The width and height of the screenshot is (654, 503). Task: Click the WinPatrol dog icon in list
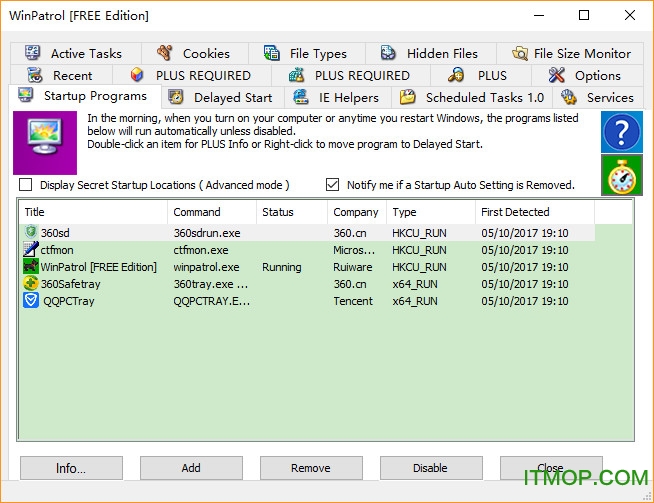30,266
